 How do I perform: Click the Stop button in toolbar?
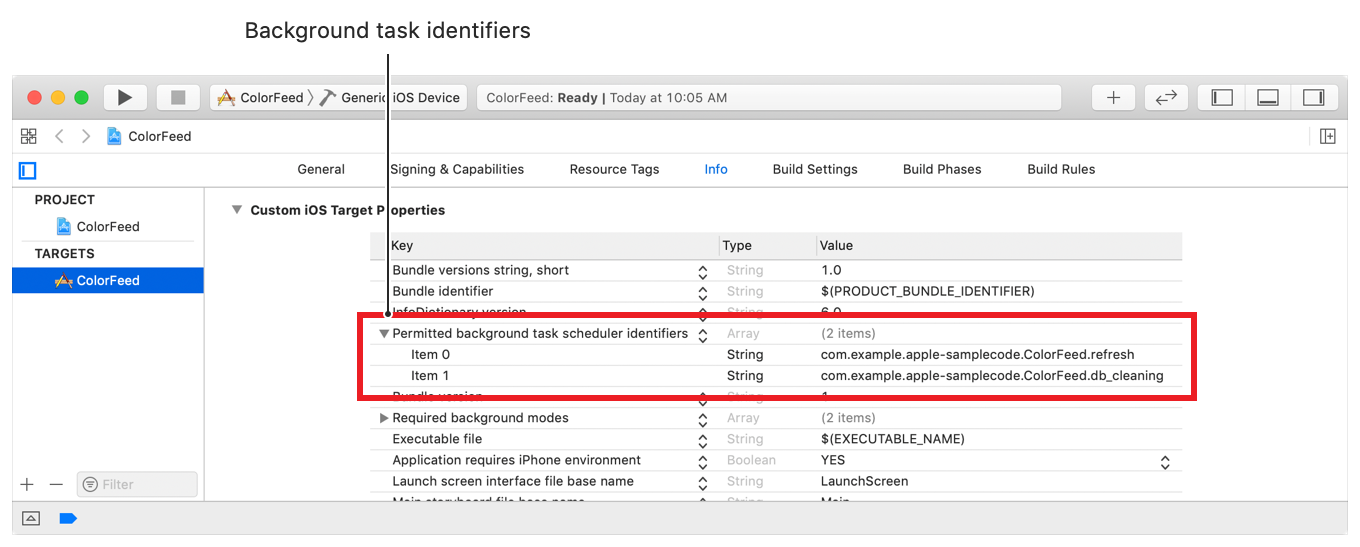(178, 97)
